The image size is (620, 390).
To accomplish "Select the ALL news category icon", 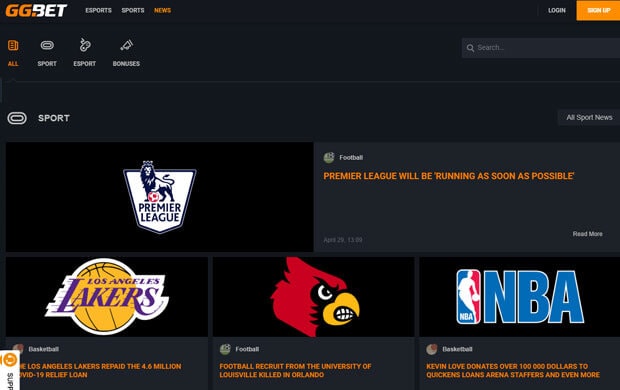I will (x=13, y=45).
